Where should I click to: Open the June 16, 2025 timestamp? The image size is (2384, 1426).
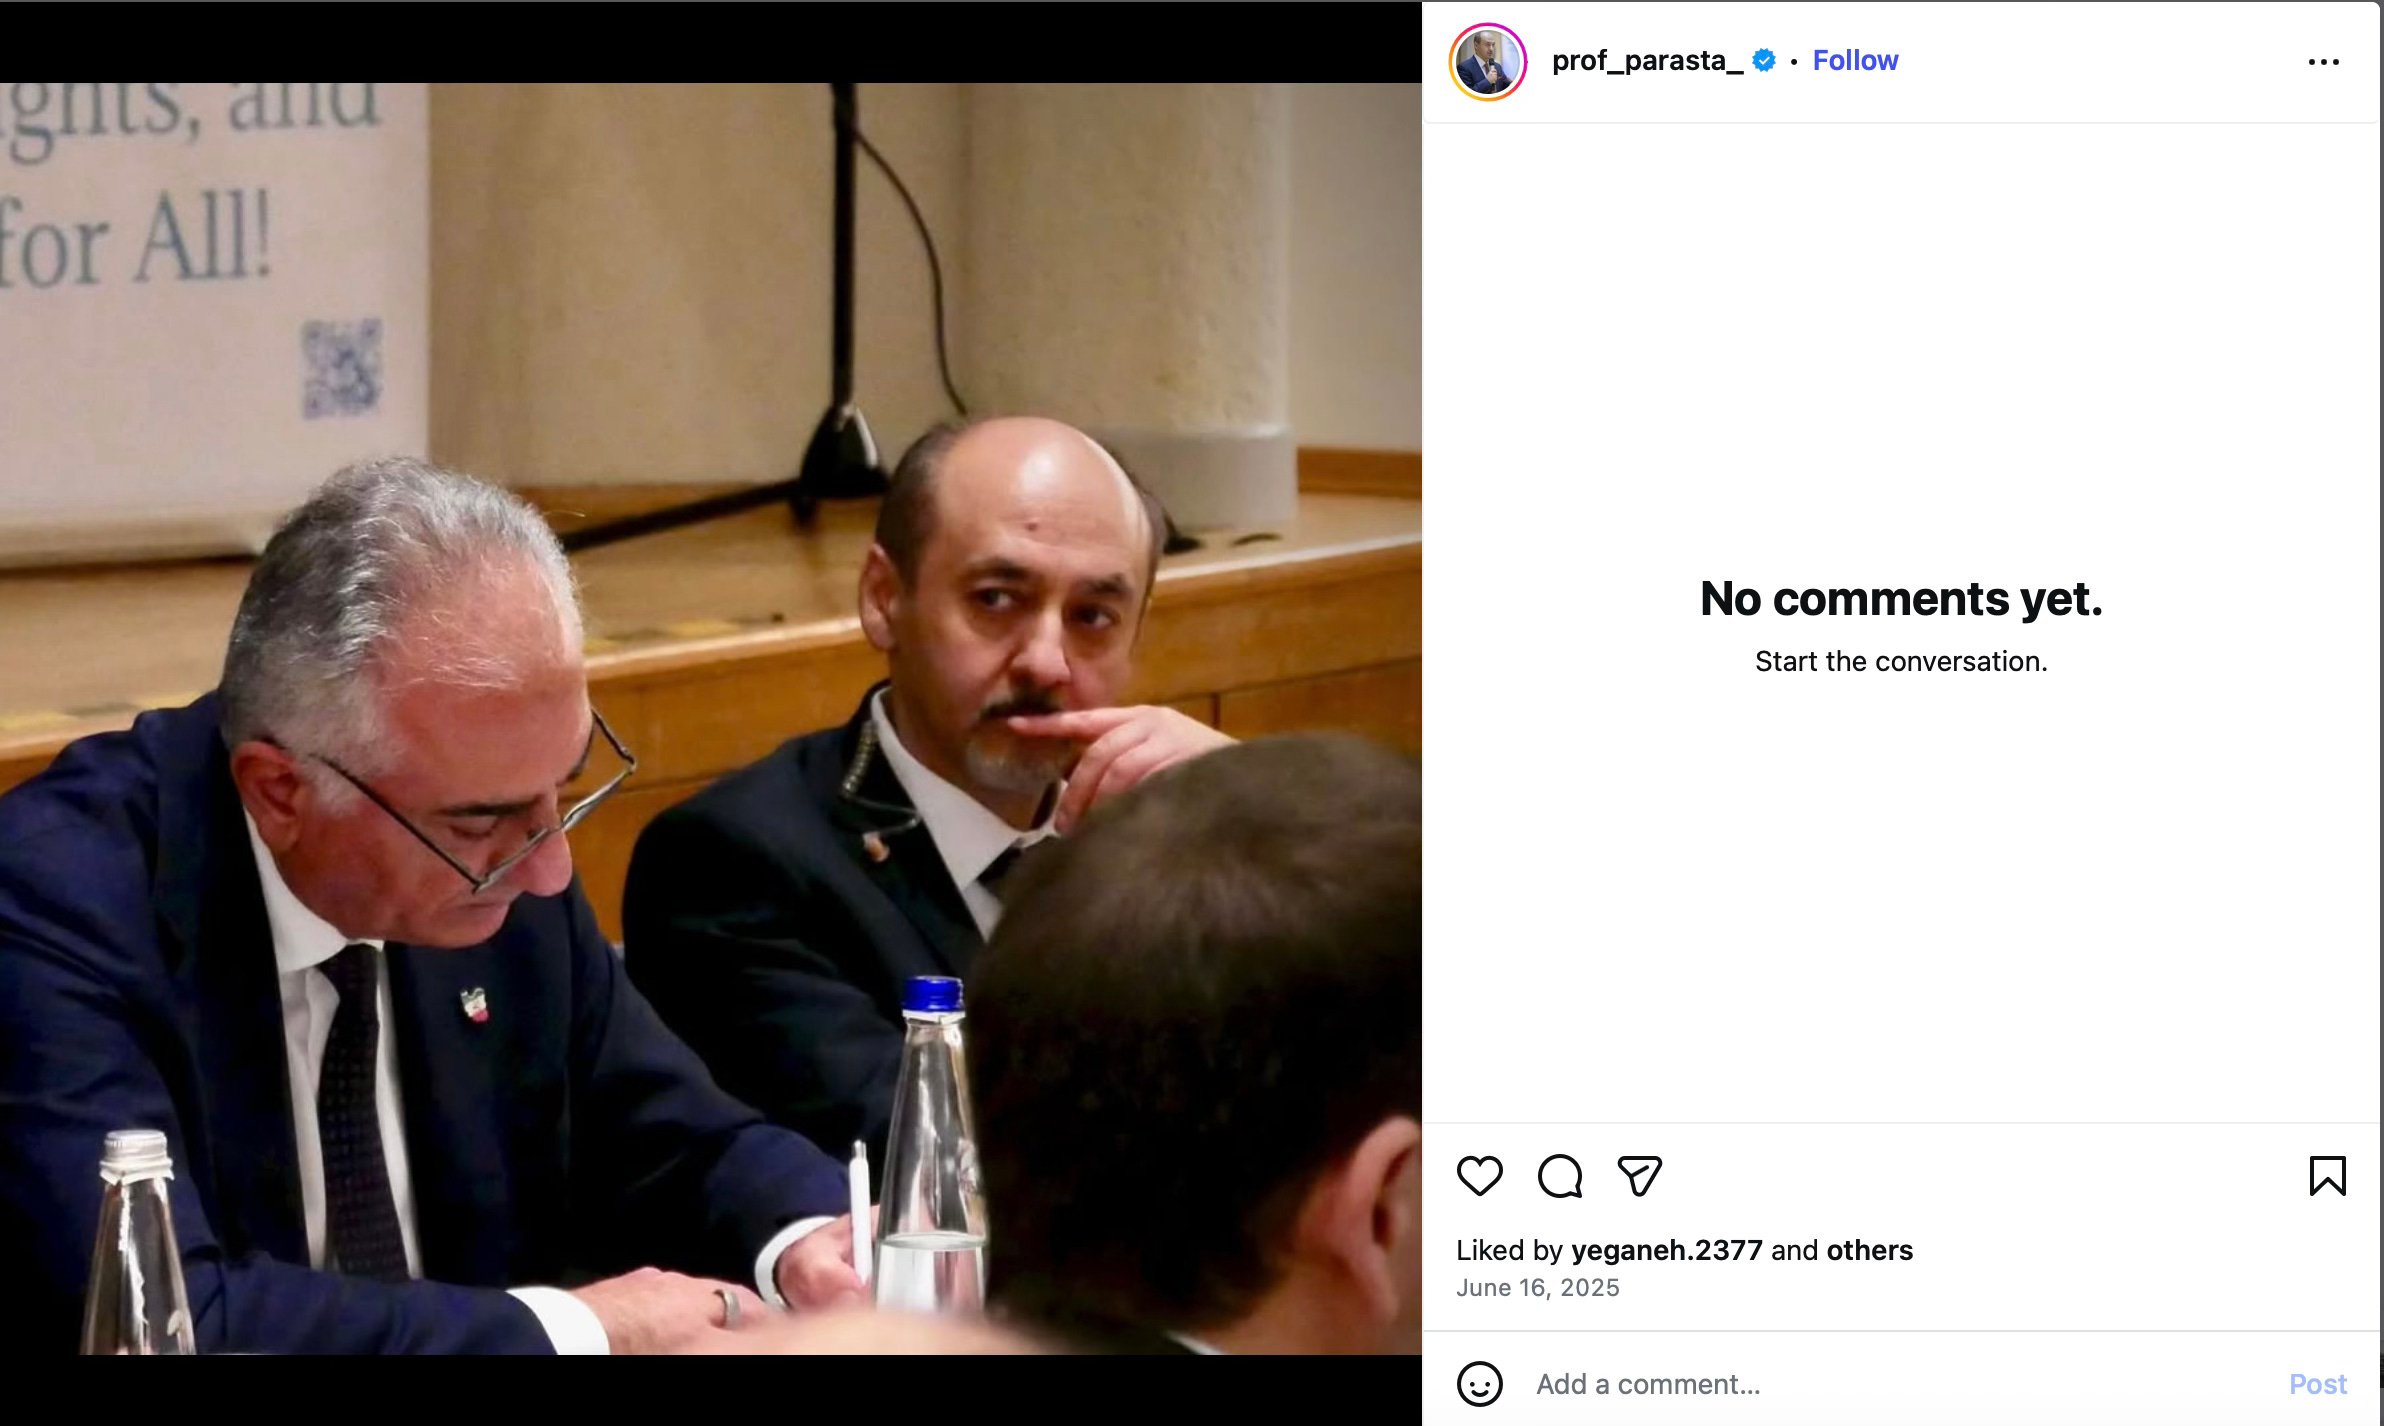(1537, 1288)
